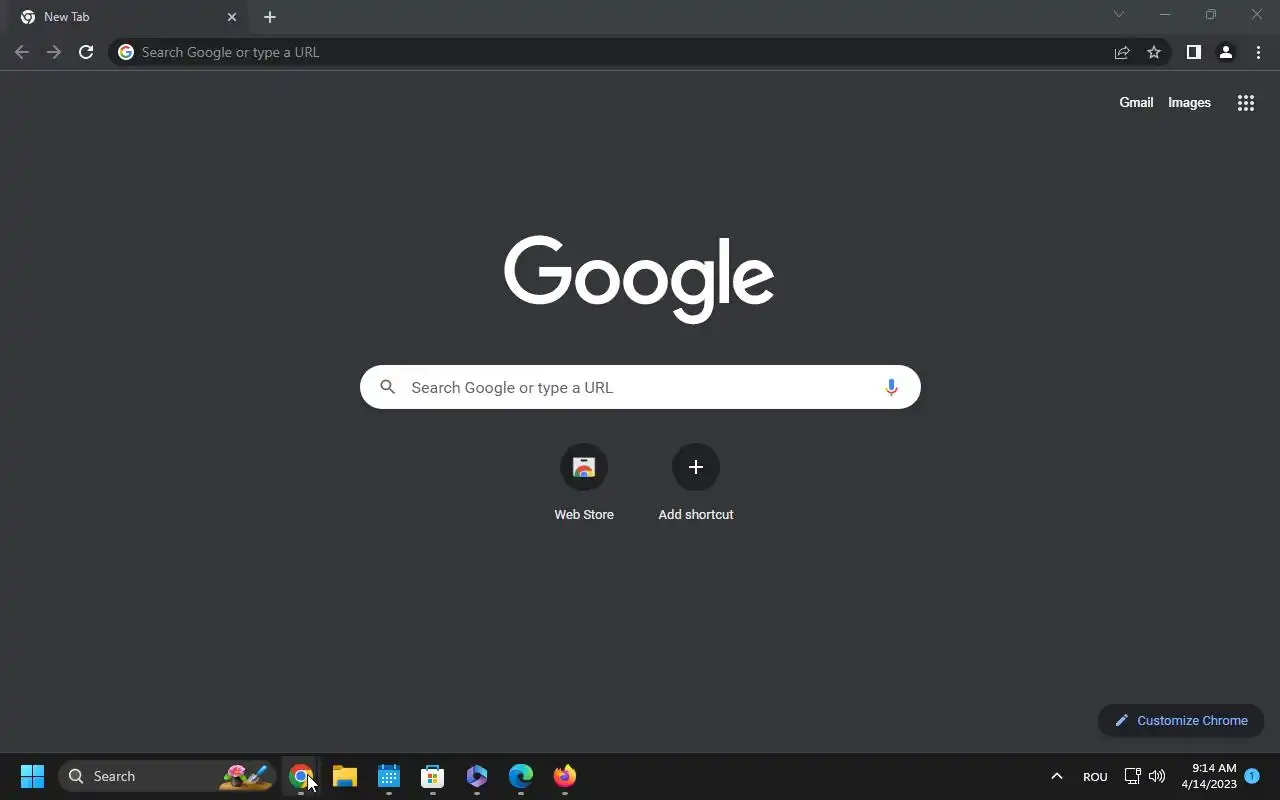The image size is (1280, 800).
Task: Open network status in system tray
Action: 1133,776
